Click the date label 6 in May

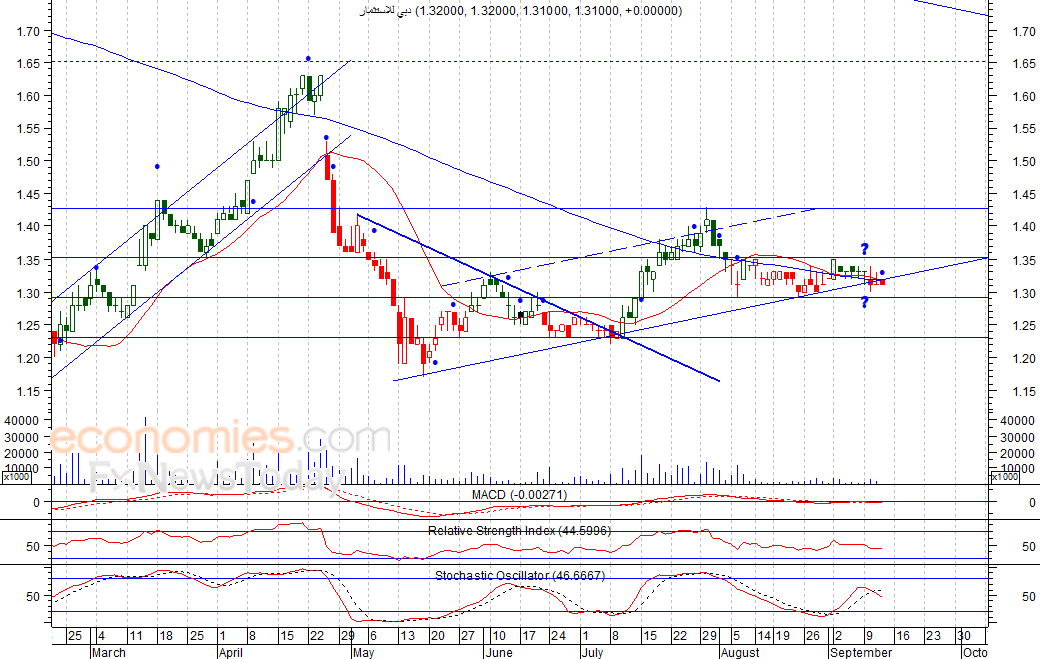click(x=373, y=636)
